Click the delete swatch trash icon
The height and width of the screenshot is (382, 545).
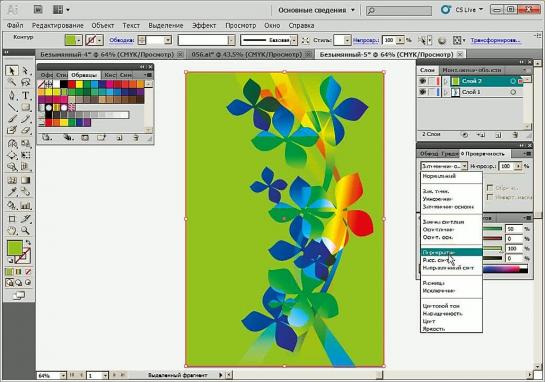pos(137,138)
